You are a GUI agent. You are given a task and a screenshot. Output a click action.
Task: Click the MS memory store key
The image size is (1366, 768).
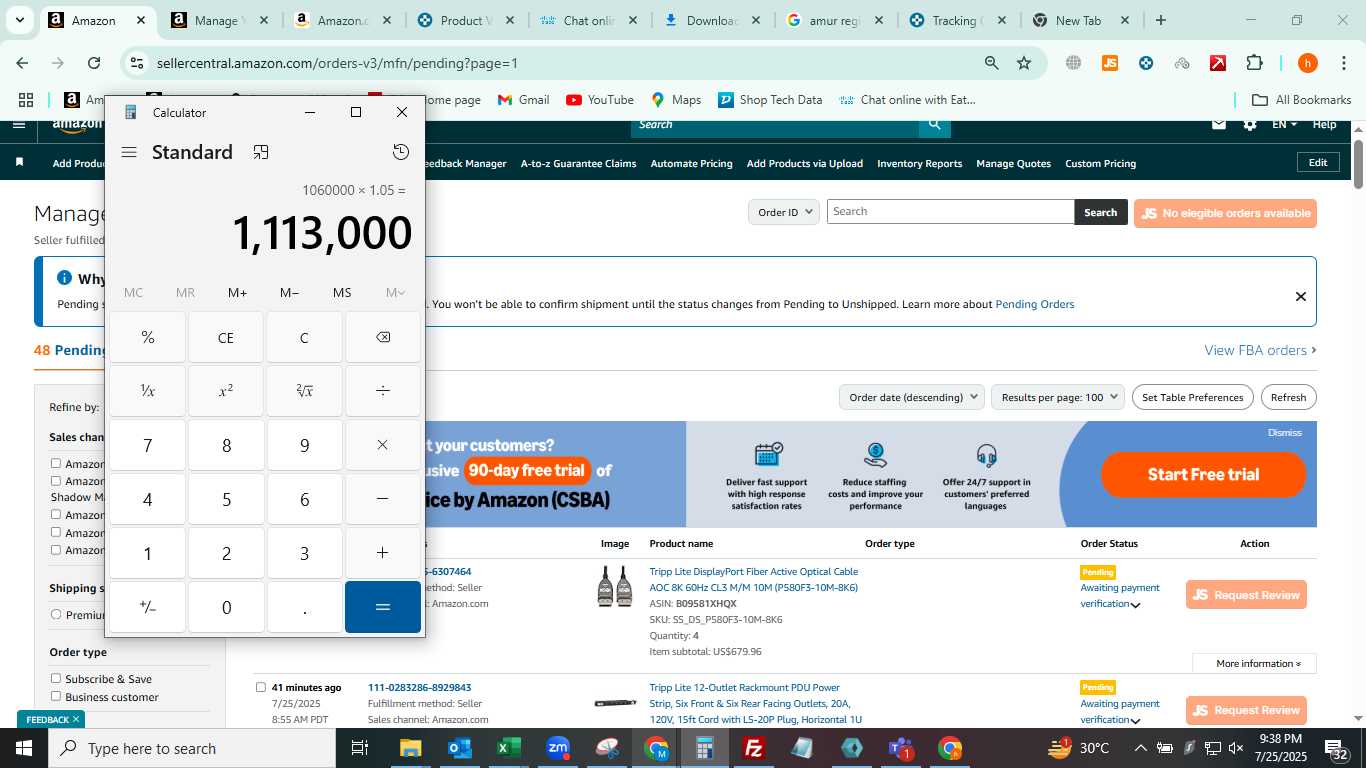pyautogui.click(x=342, y=293)
